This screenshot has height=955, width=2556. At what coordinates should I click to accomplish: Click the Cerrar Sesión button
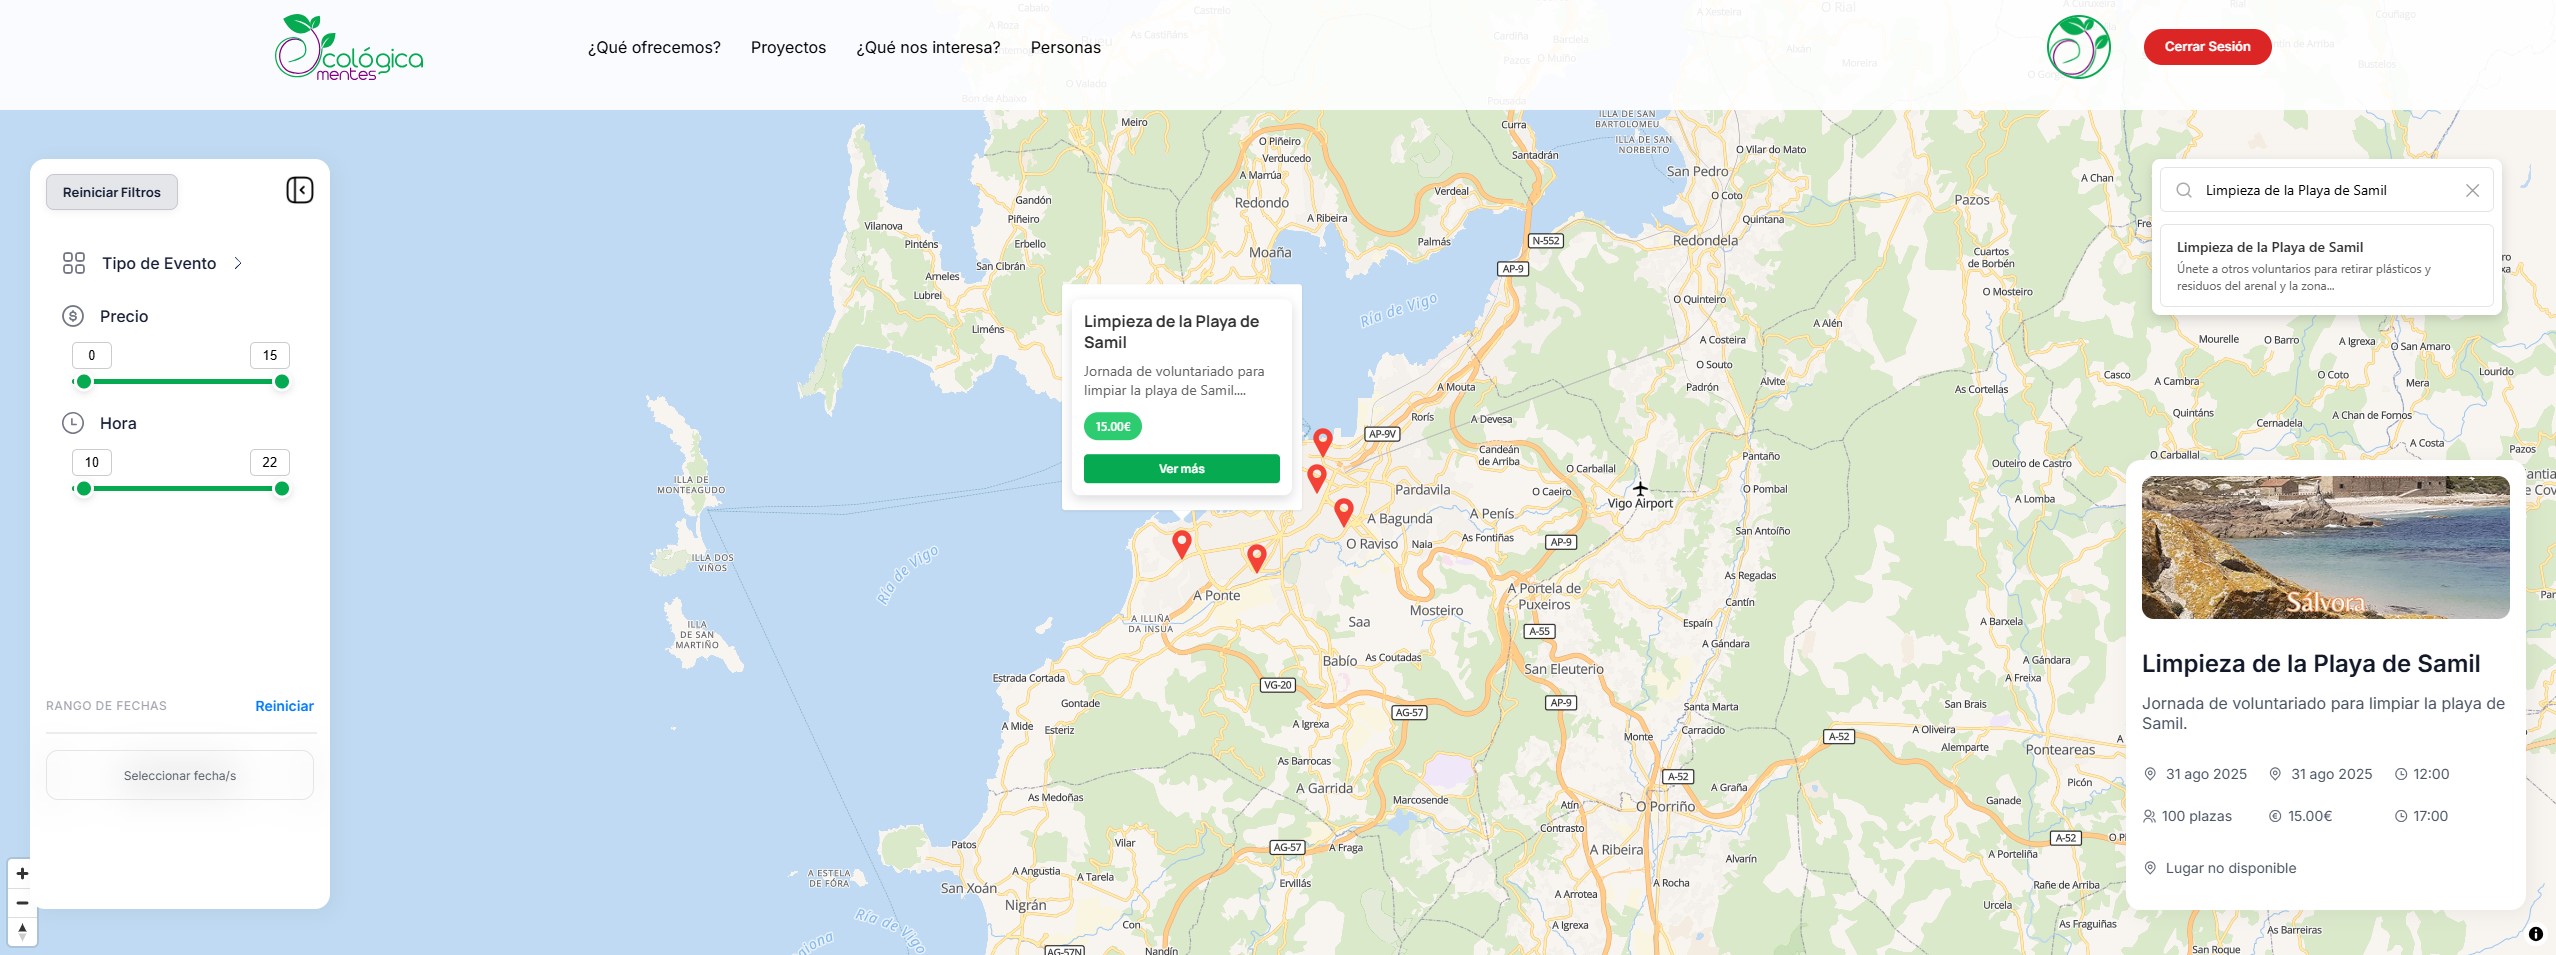click(x=2207, y=47)
